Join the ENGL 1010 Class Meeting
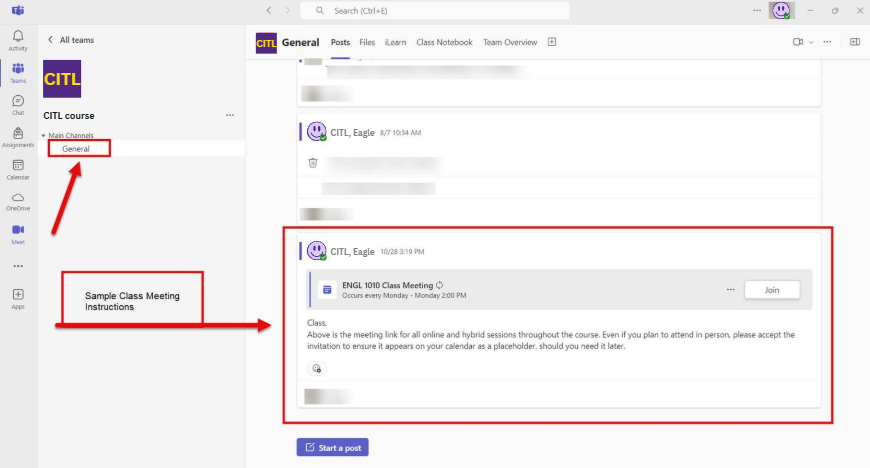The width and height of the screenshot is (870, 468). [771, 290]
